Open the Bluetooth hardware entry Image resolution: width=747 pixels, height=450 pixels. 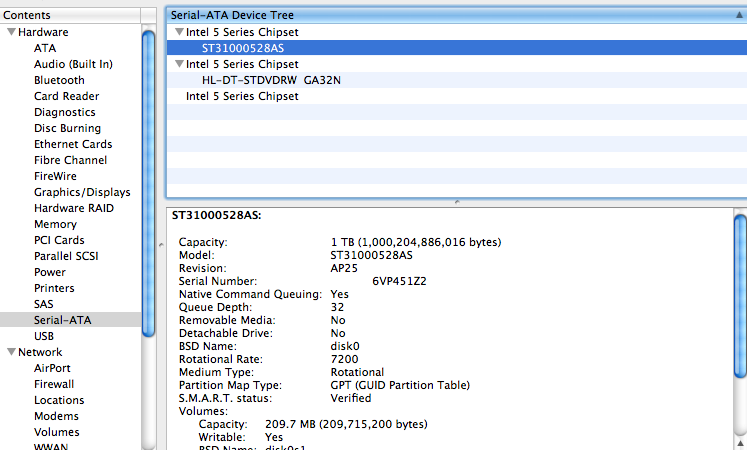point(59,80)
